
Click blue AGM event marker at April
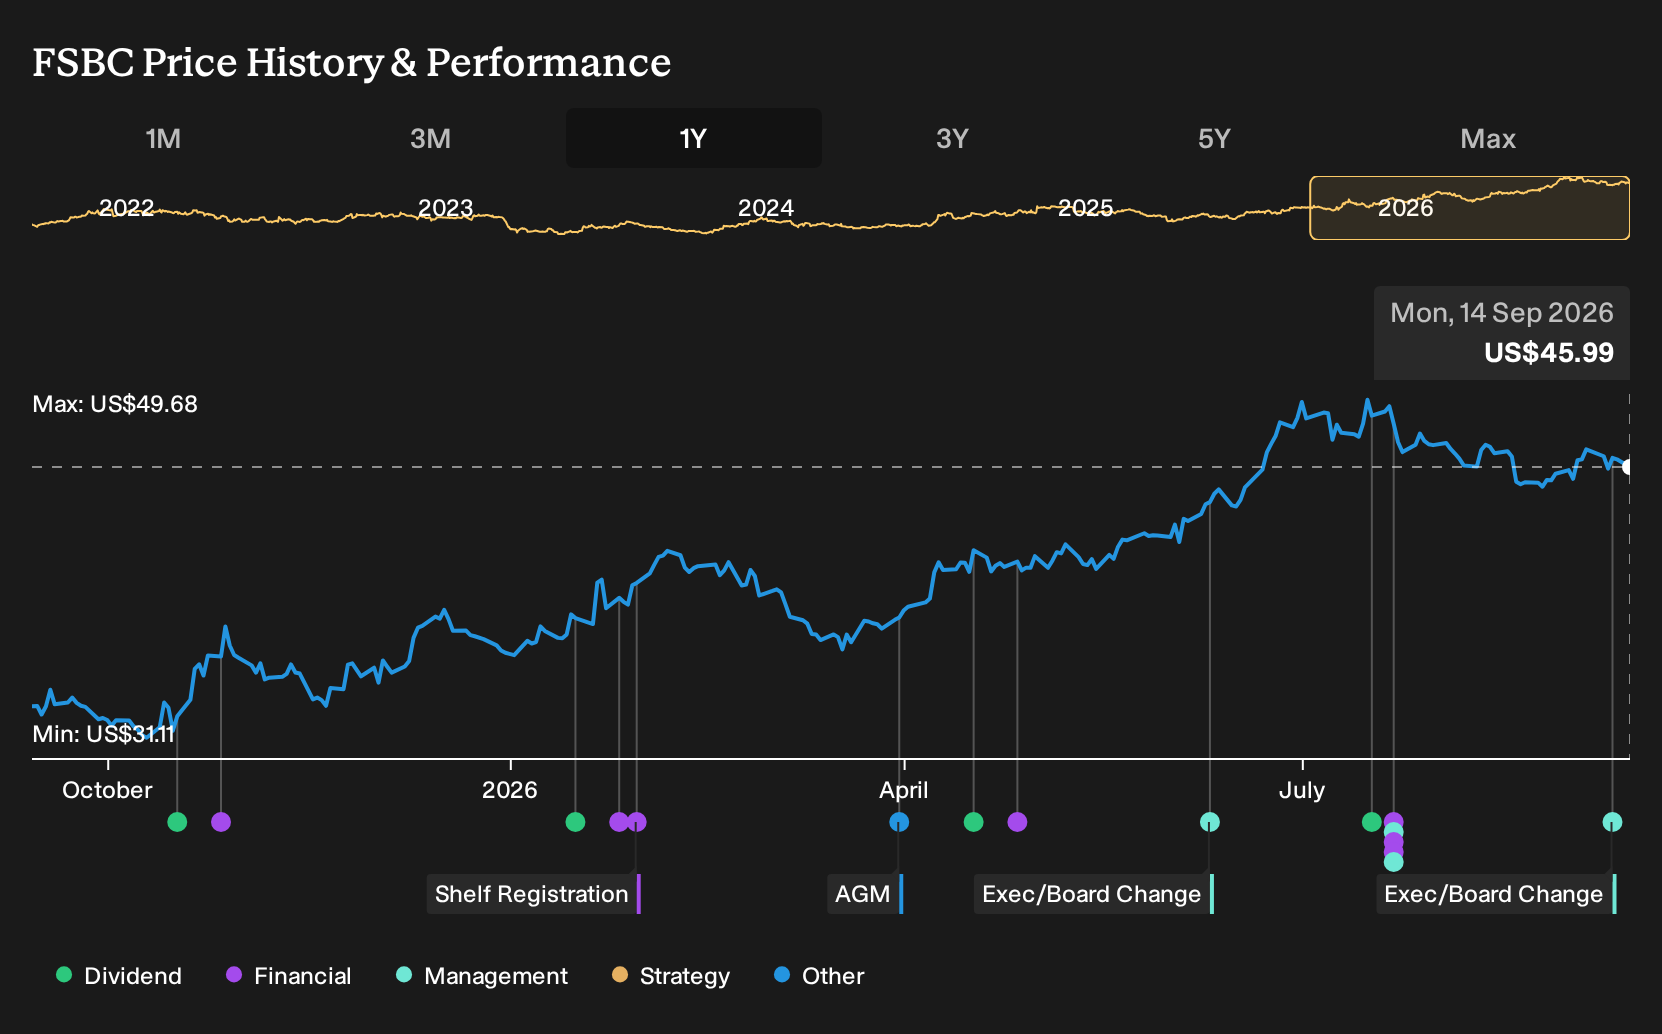click(x=899, y=822)
